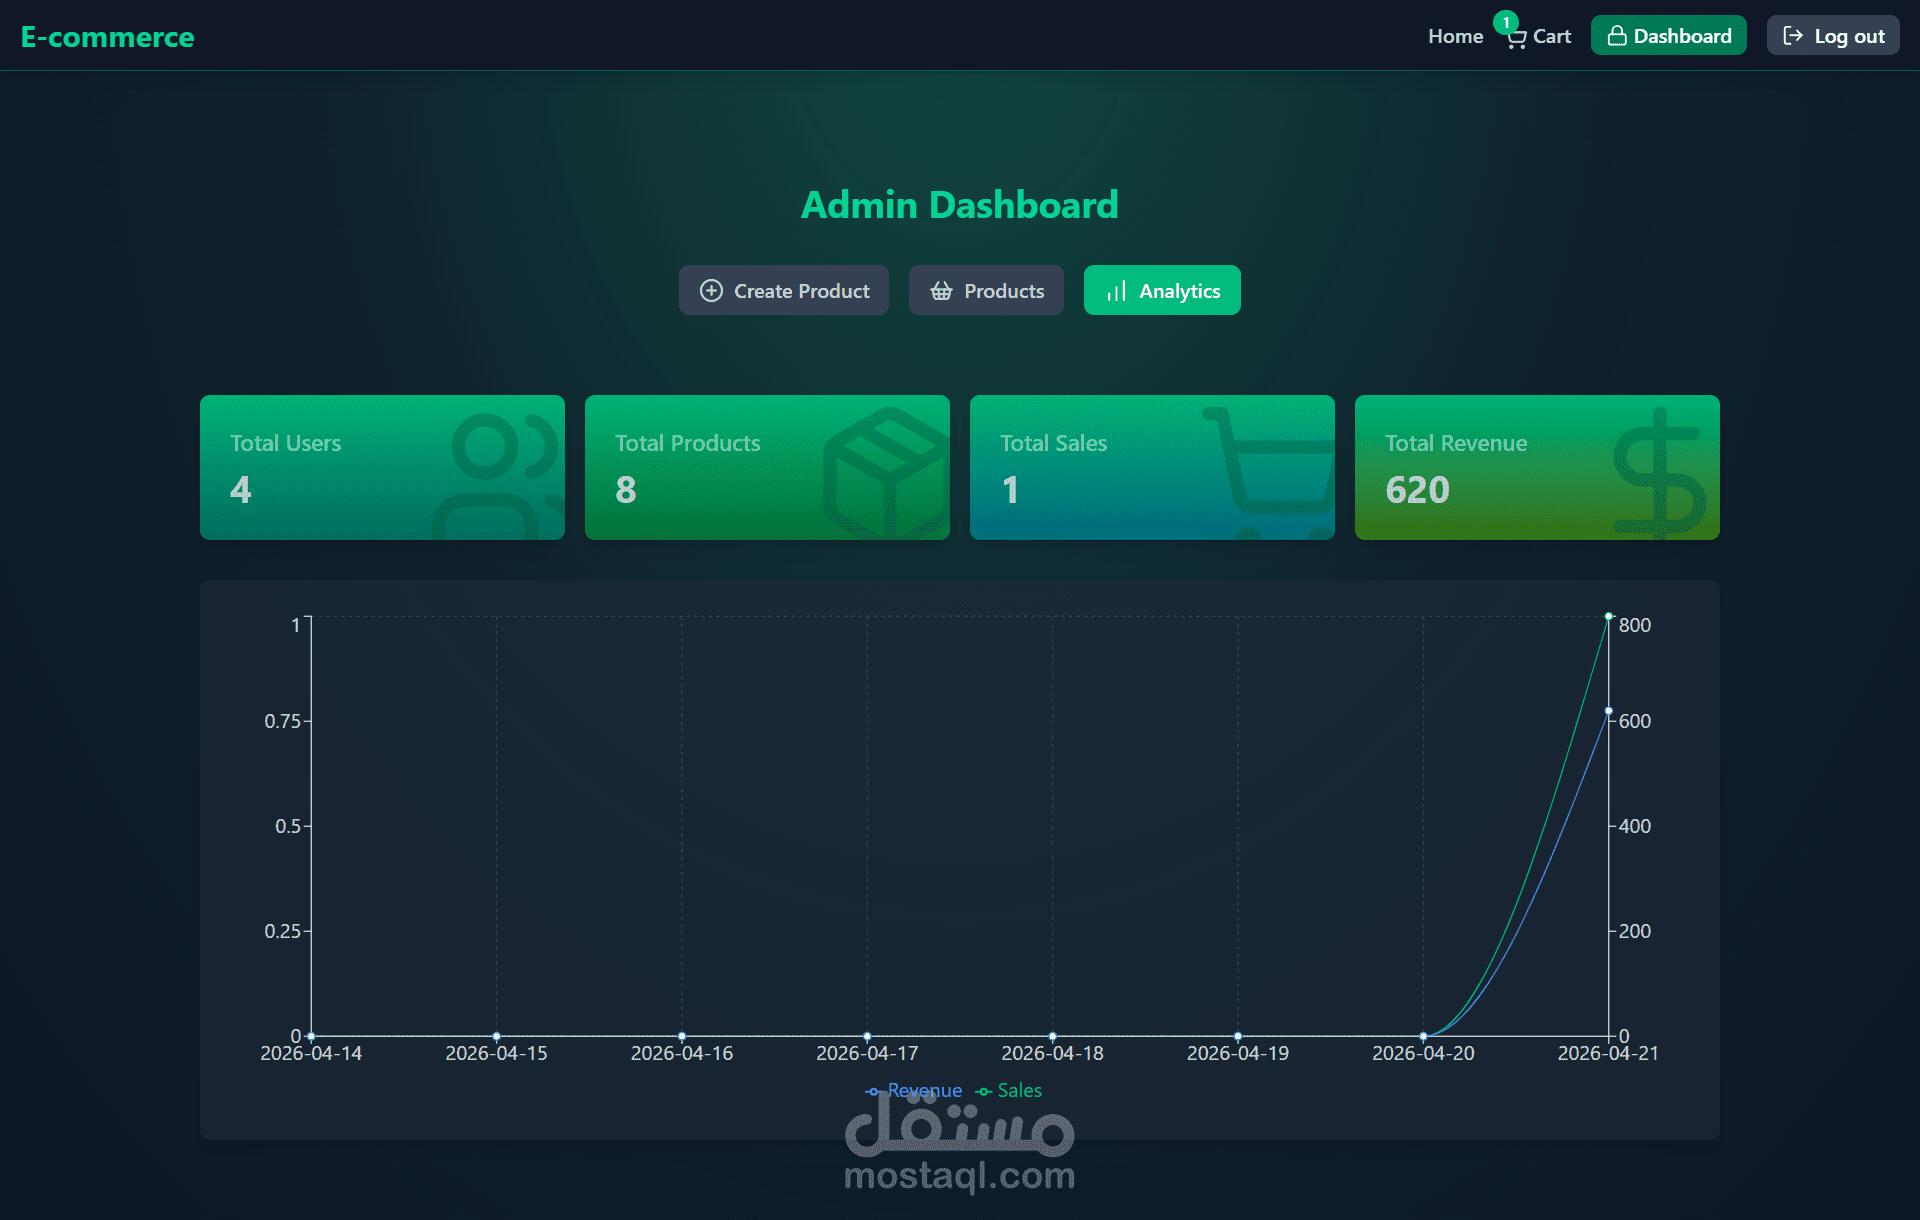Click the E-commerce logo text
Viewport: 1920px width, 1220px height.
point(108,37)
